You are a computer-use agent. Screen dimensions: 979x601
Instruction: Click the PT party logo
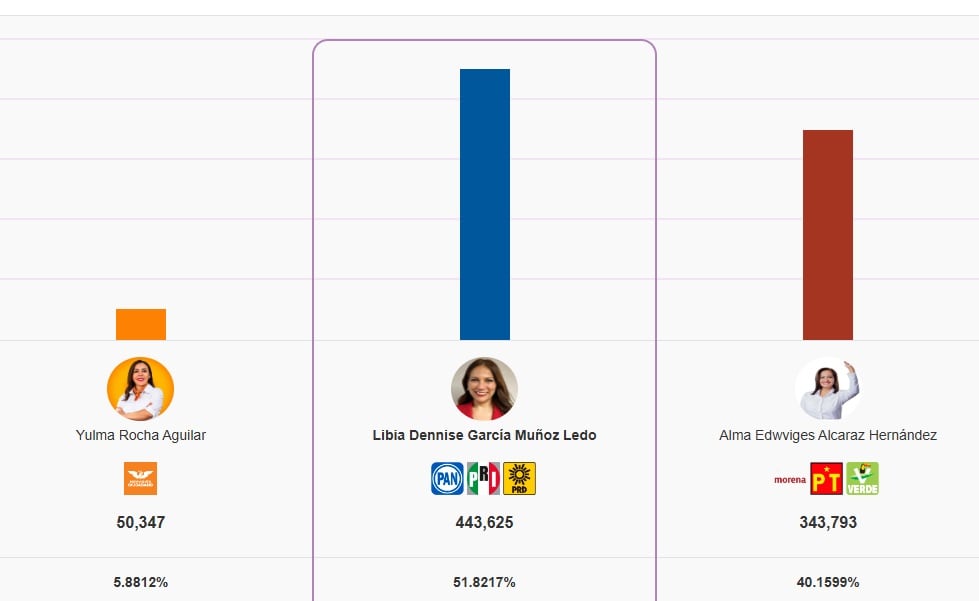(826, 478)
